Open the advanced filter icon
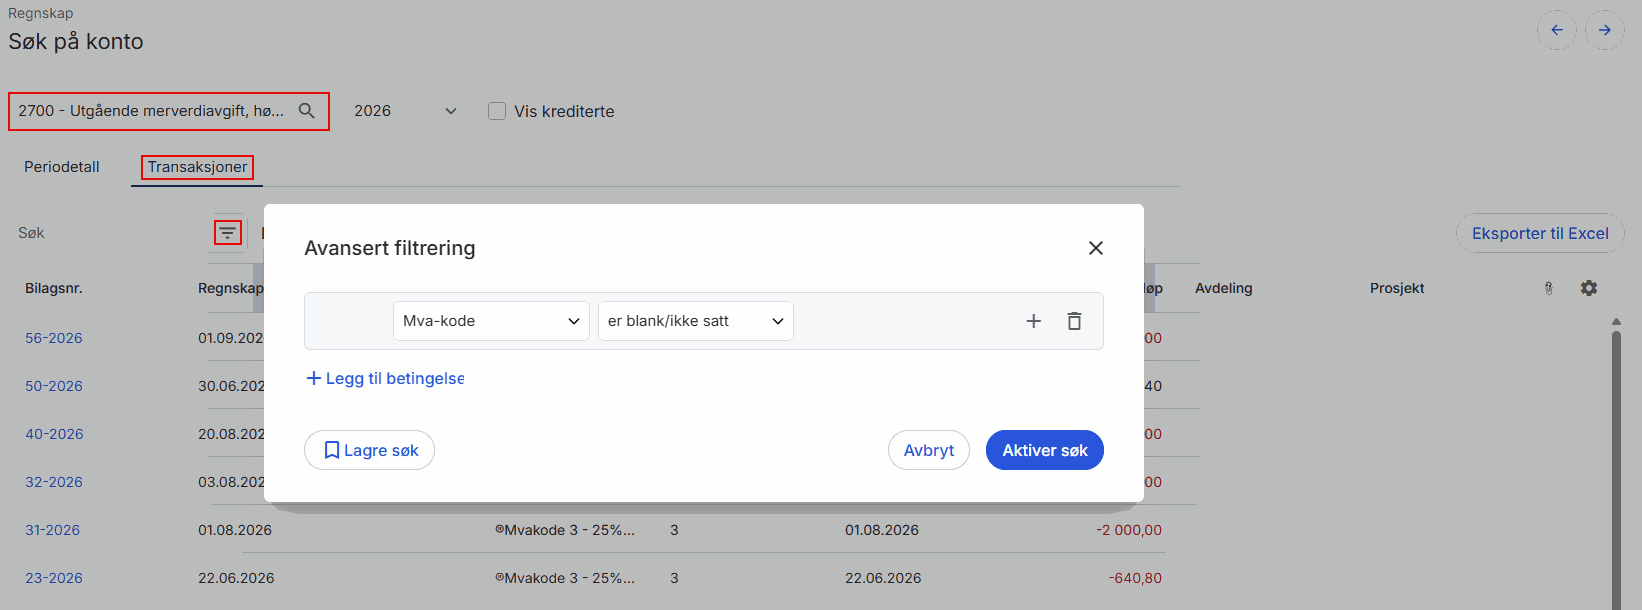This screenshot has height=610, width=1642. tap(228, 233)
